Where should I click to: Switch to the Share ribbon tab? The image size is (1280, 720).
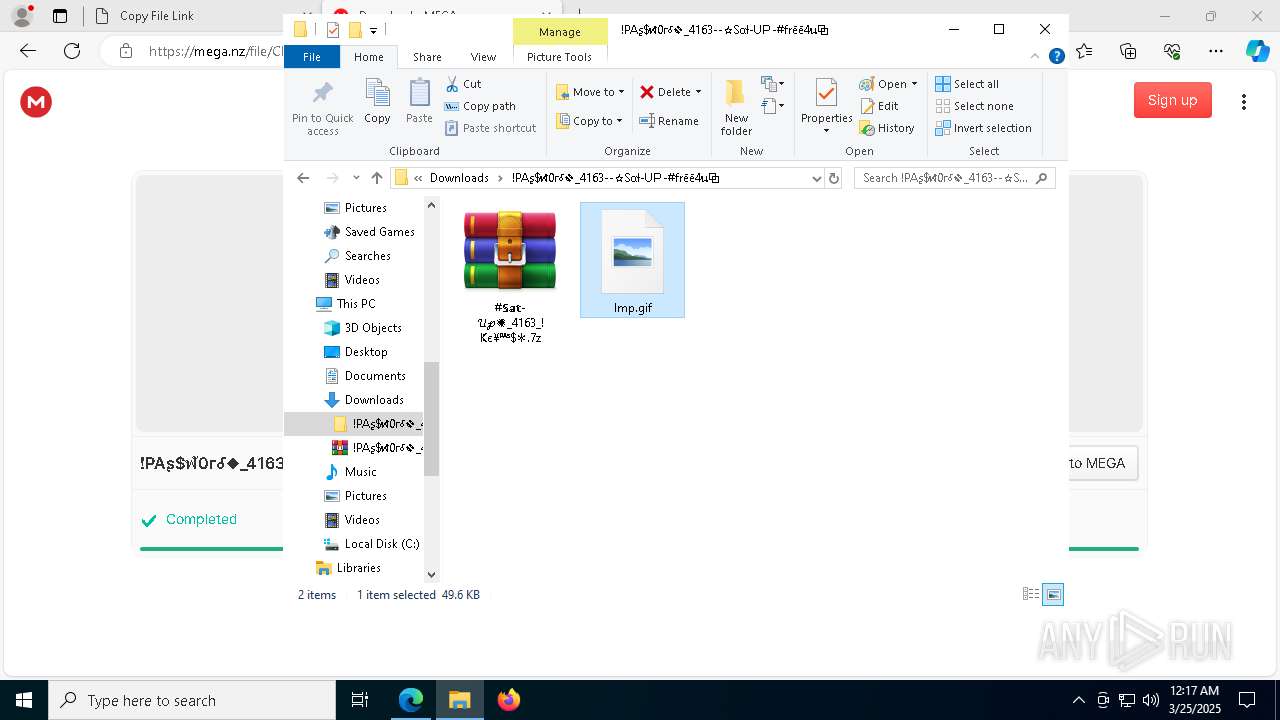[427, 57]
